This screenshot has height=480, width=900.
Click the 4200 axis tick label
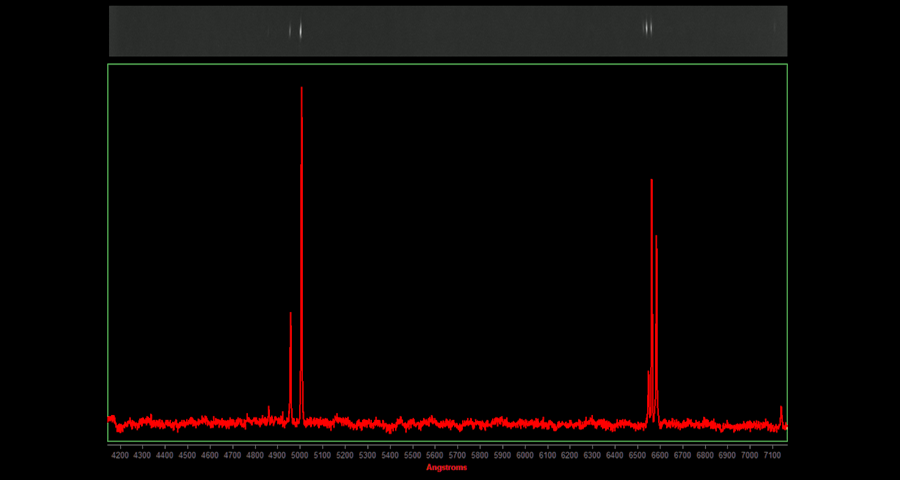click(120, 455)
